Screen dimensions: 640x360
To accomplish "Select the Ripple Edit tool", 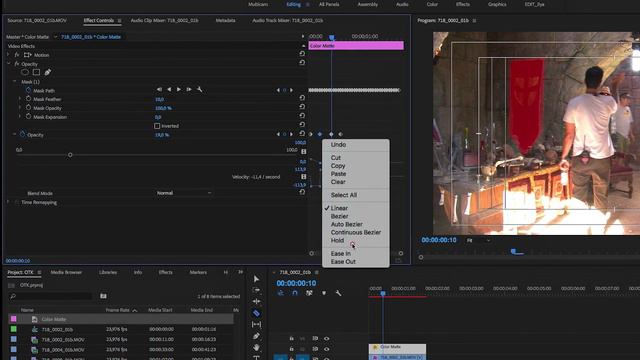I will pos(256,301).
